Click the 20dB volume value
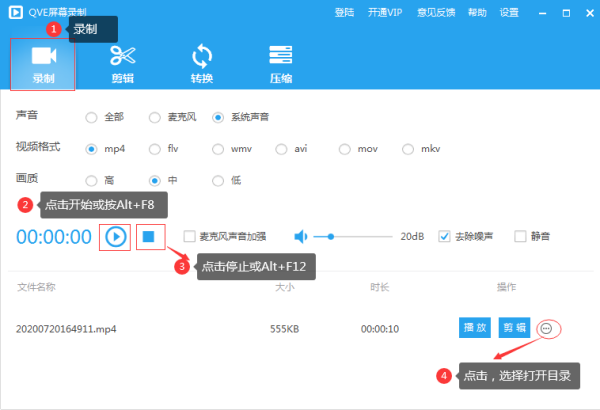600x410 pixels. pyautogui.click(x=412, y=237)
